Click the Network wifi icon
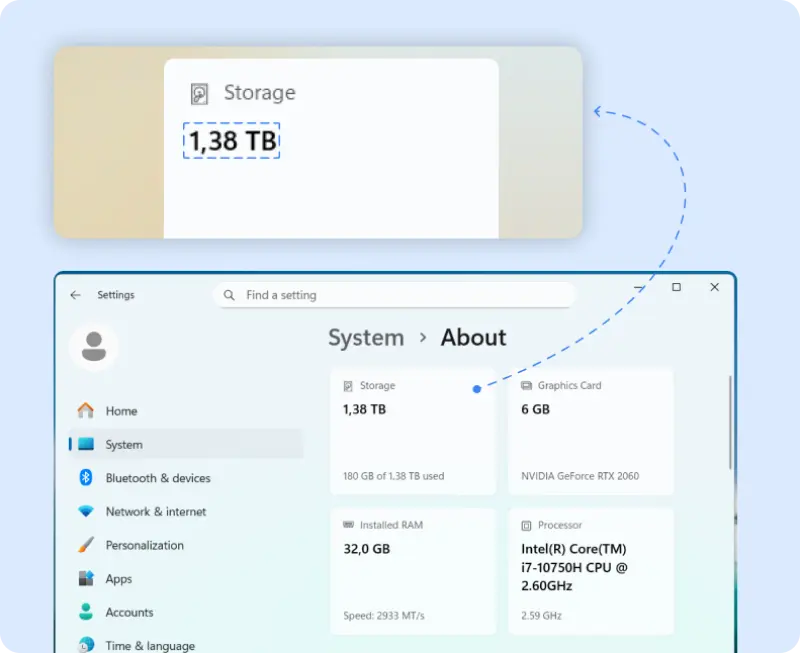 tap(86, 511)
